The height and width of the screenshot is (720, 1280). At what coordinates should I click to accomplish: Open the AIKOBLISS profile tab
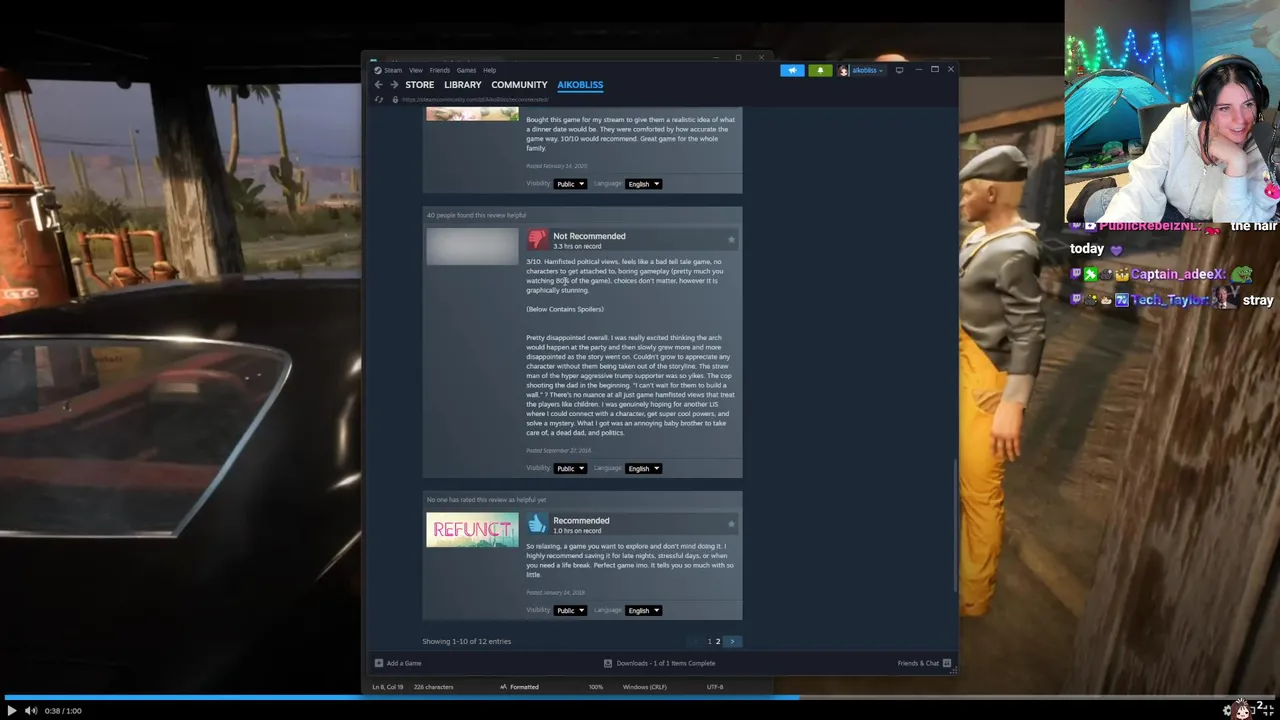point(580,85)
